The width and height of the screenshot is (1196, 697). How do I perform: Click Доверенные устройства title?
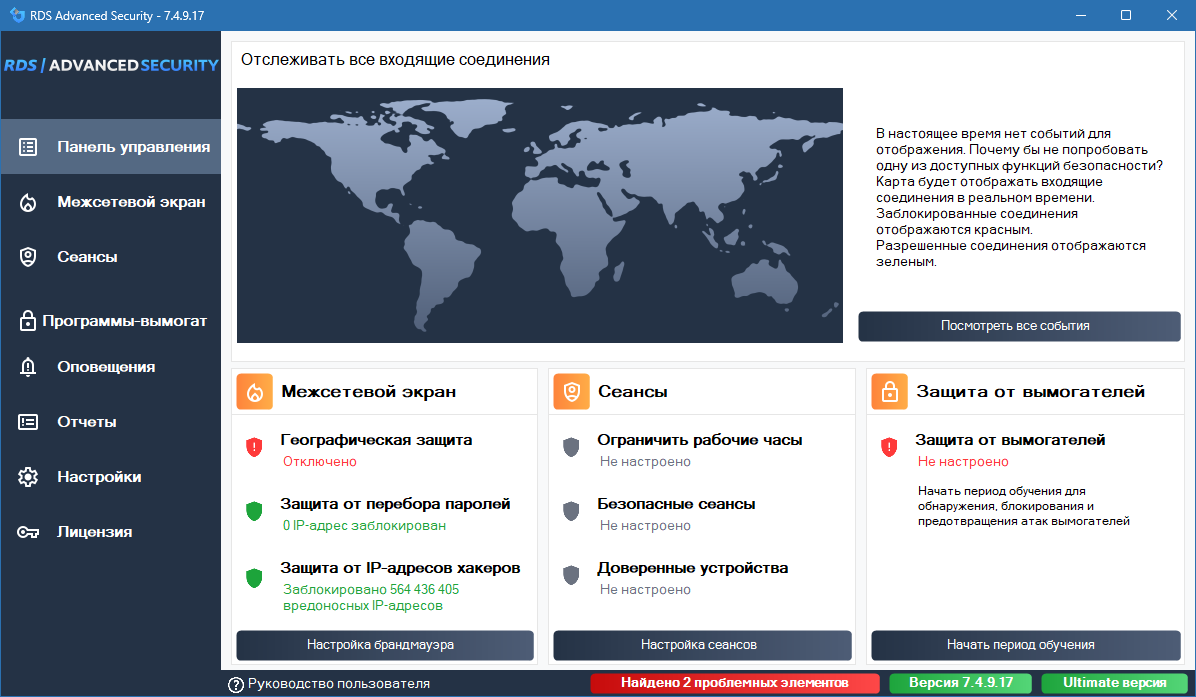click(x=693, y=568)
